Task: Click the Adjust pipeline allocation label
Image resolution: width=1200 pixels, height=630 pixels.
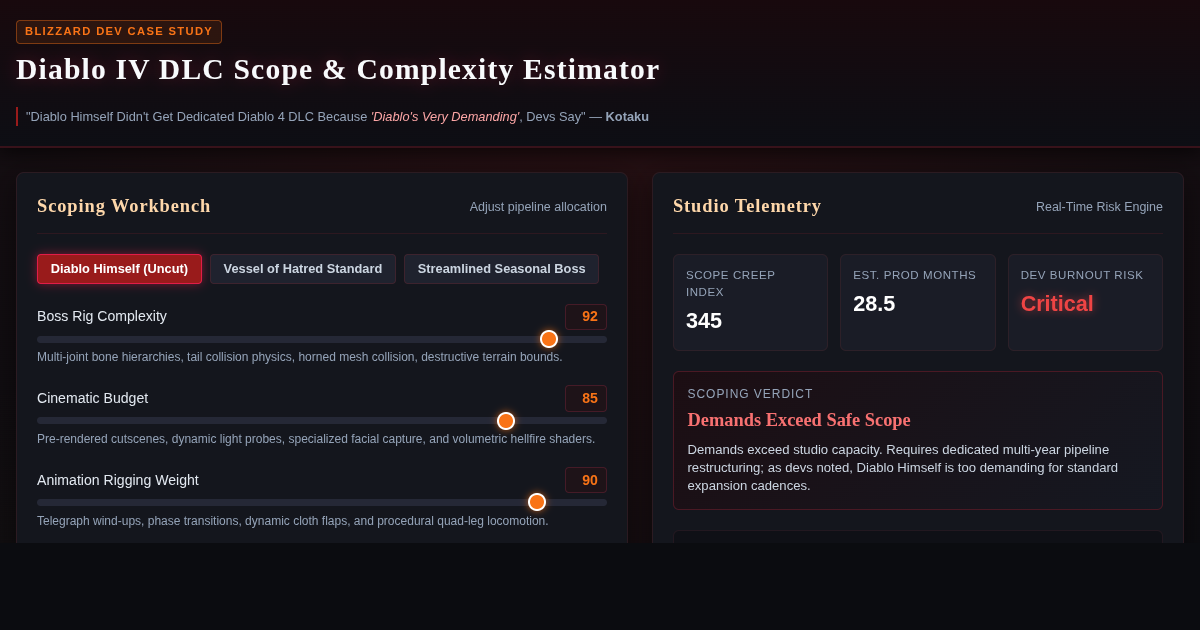Action: point(538,207)
